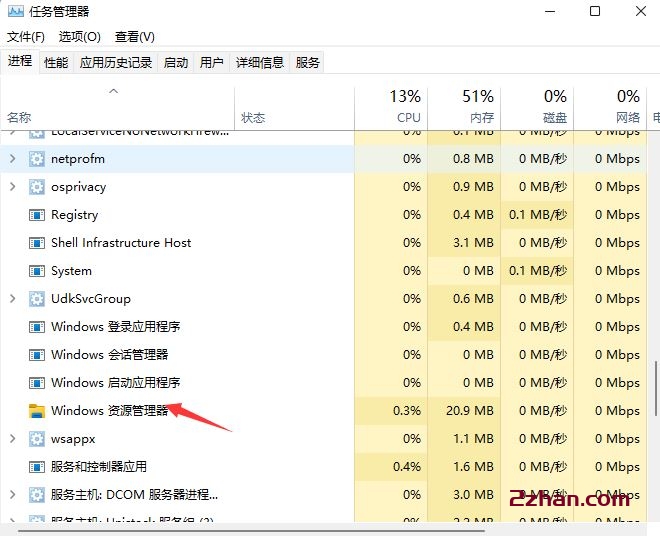660x536 pixels.
Task: Select the System process name
Action: pos(71,271)
